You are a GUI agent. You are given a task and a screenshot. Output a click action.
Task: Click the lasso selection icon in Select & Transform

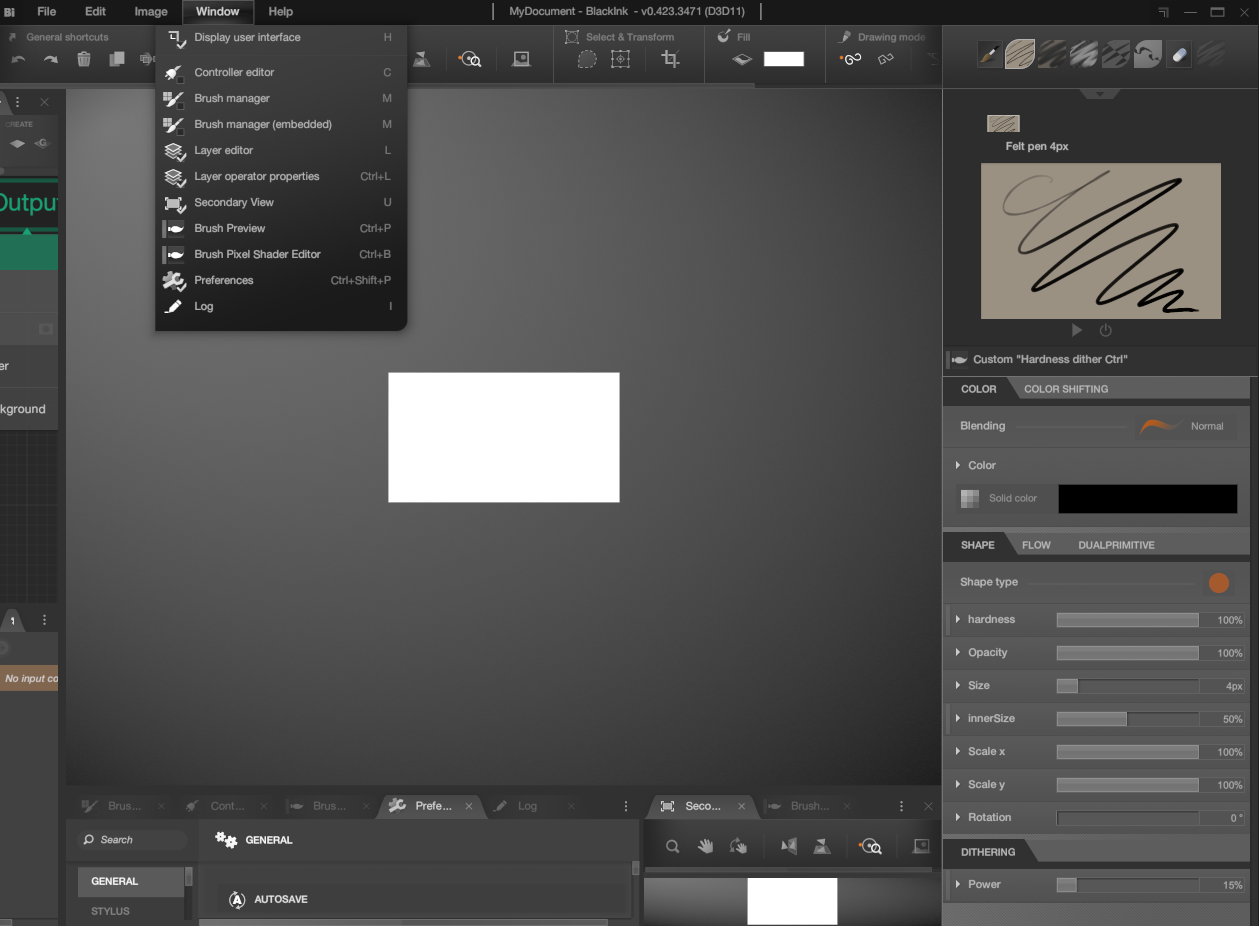point(587,60)
